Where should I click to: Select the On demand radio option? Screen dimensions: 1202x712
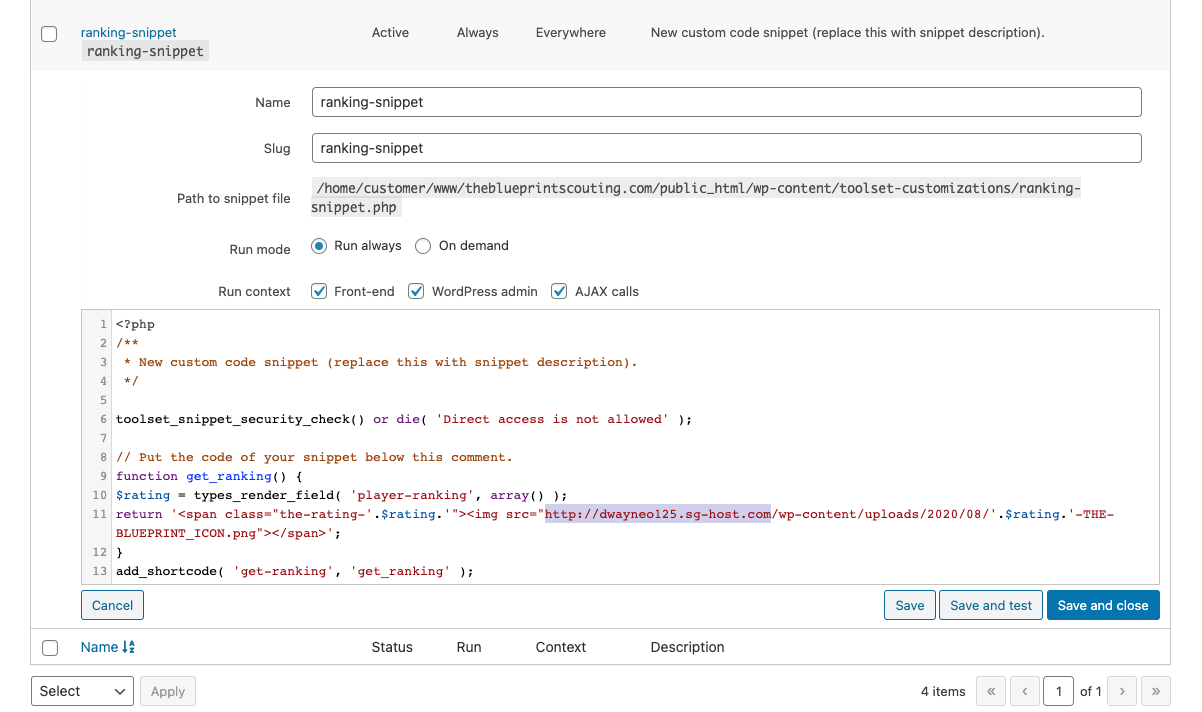point(423,246)
